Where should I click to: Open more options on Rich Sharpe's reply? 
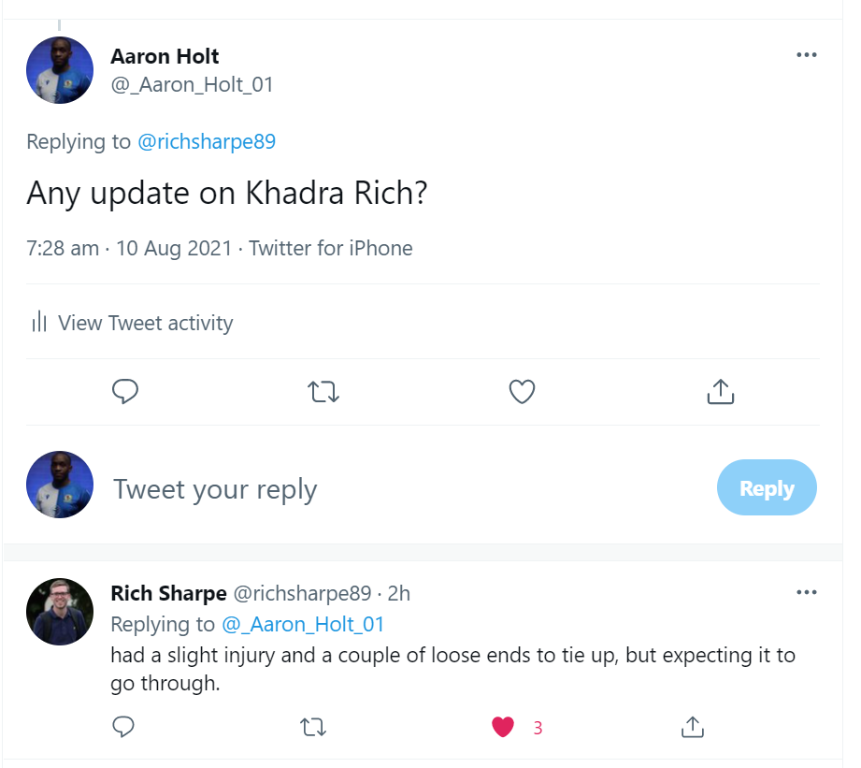pyautogui.click(x=806, y=592)
